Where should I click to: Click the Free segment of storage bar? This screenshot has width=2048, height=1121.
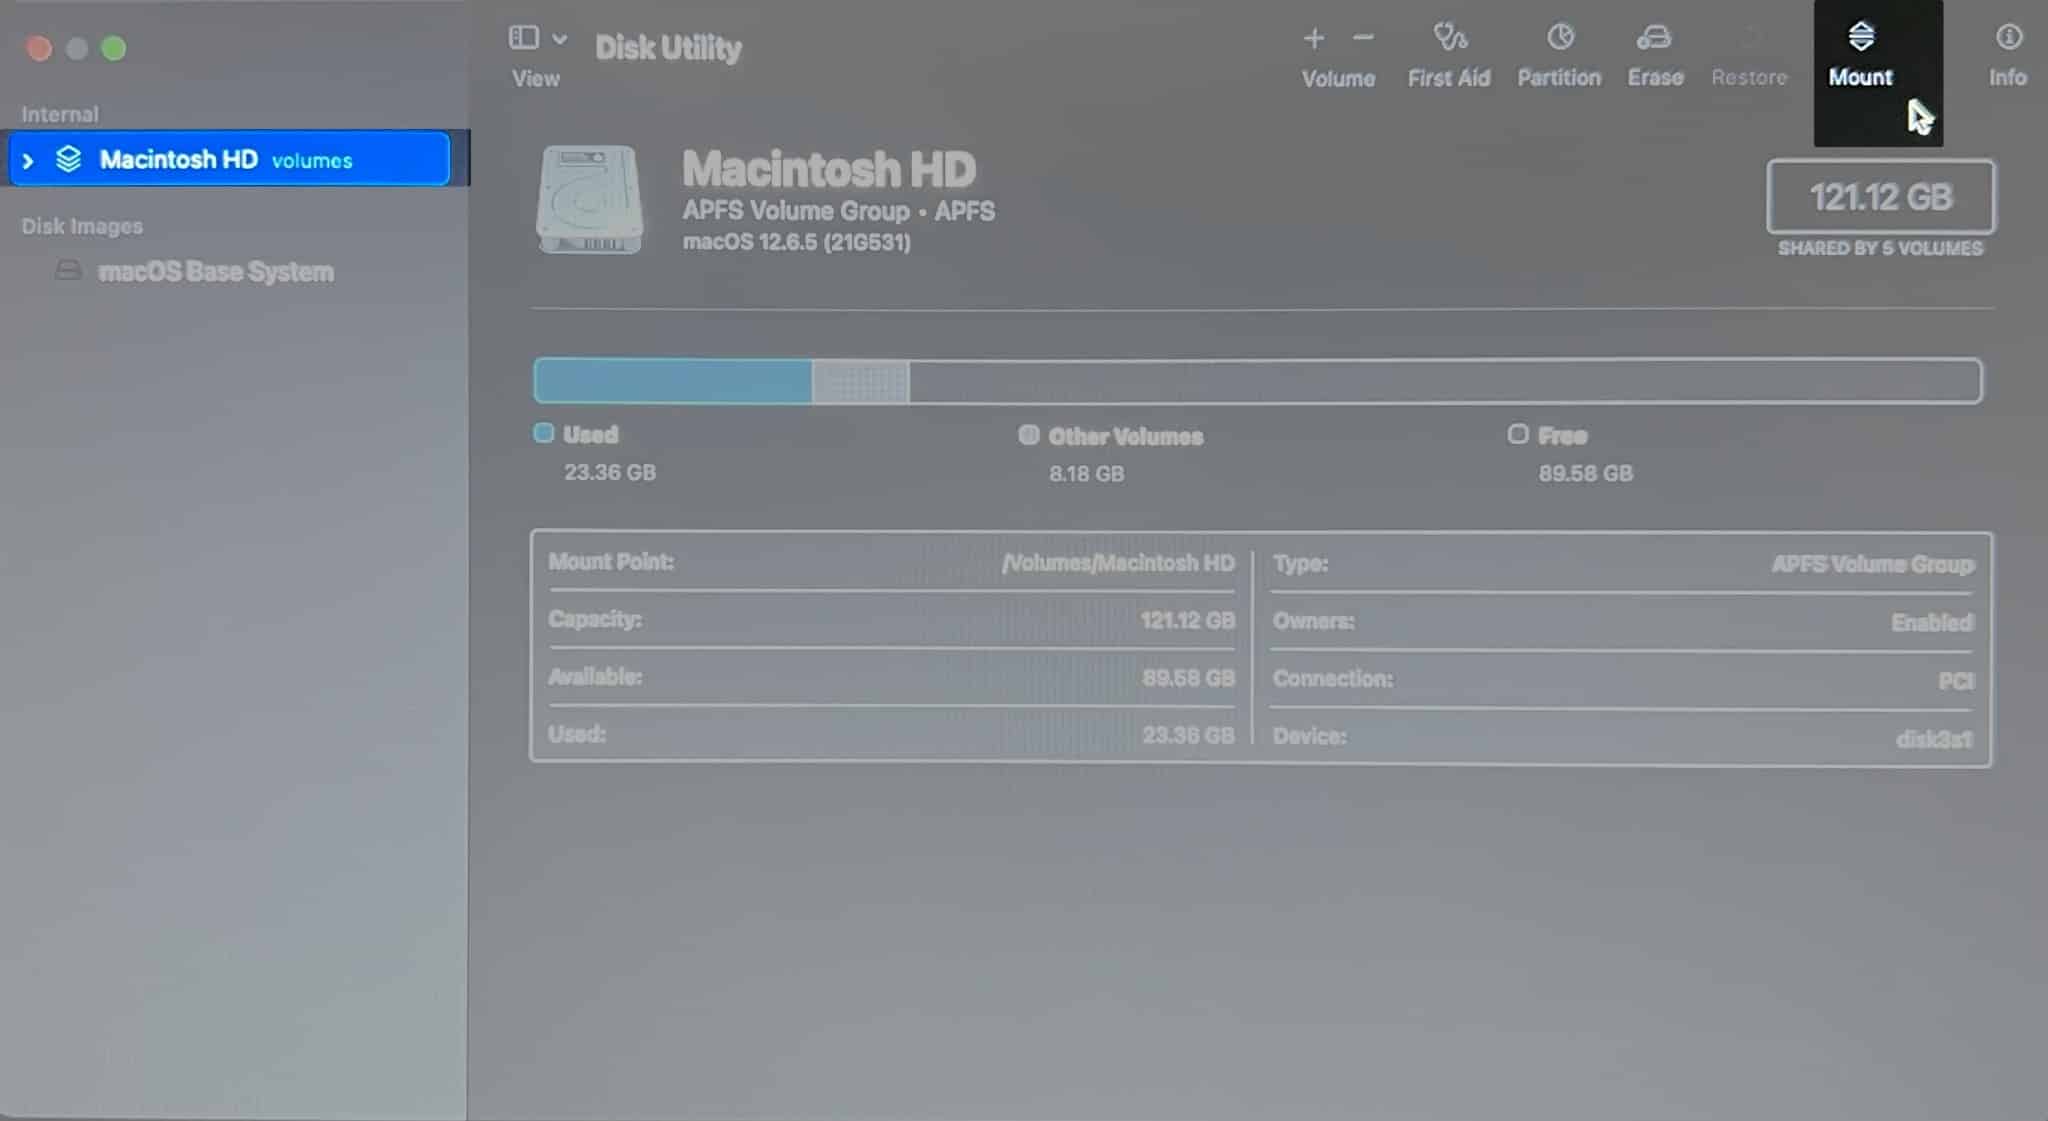(1444, 381)
